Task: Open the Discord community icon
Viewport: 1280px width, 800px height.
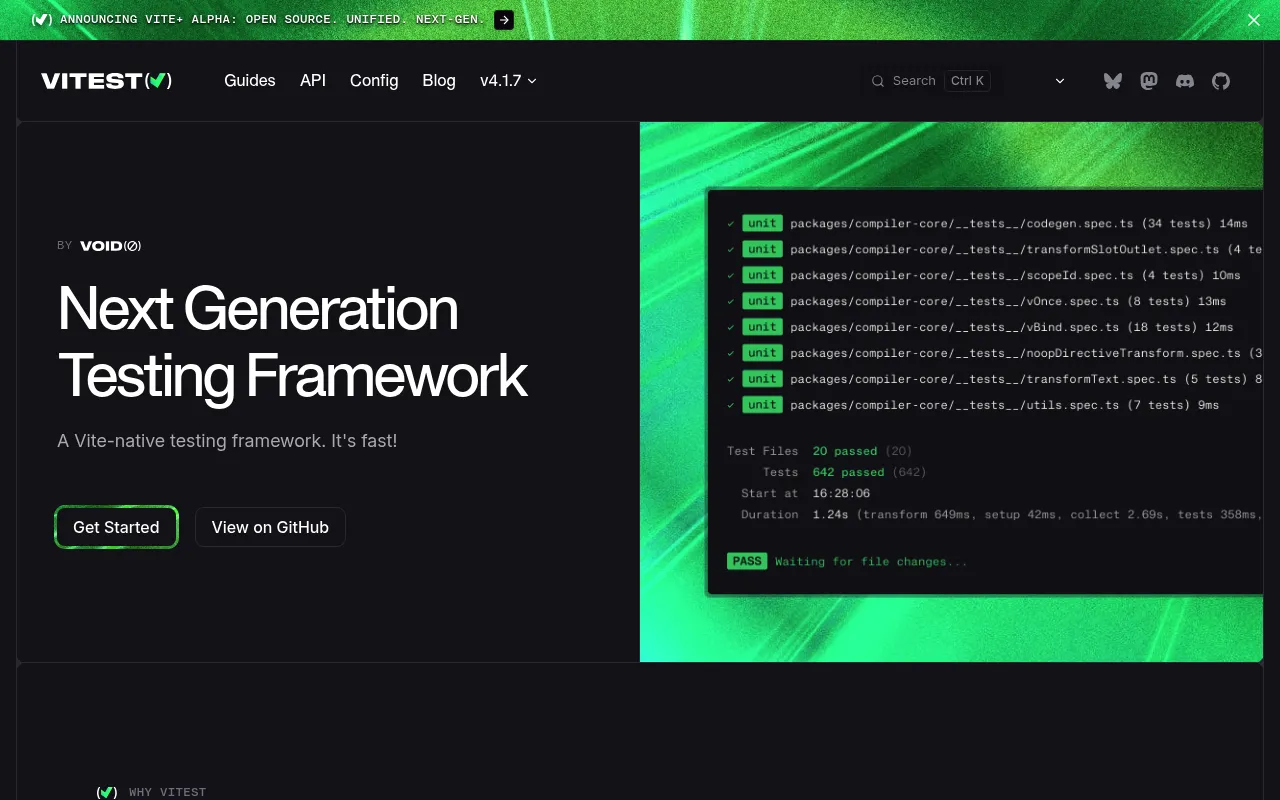Action: [x=1185, y=81]
